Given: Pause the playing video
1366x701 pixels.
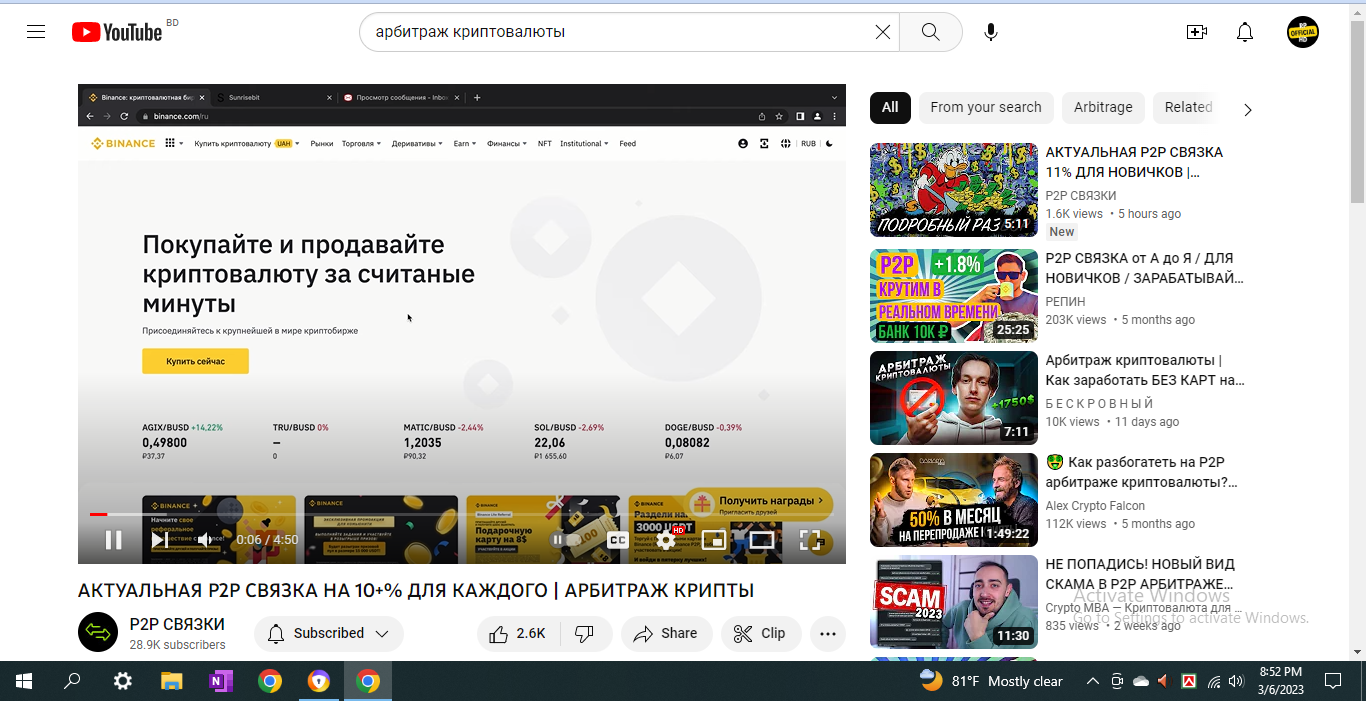Looking at the screenshot, I should (114, 540).
